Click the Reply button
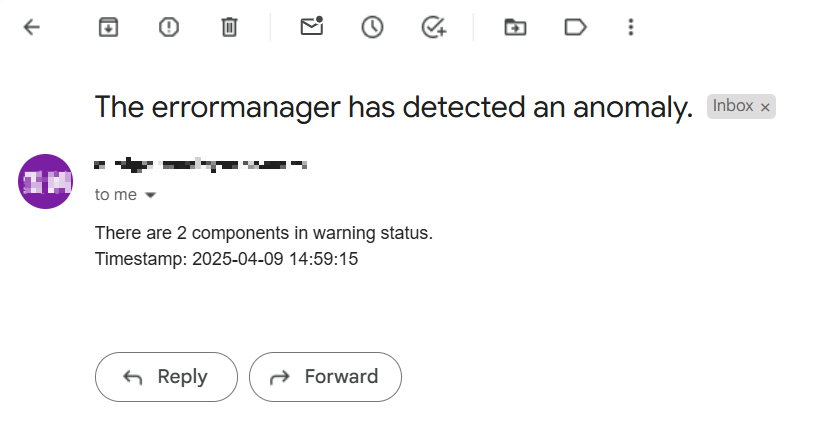This screenshot has height=444, width=814. [166, 377]
